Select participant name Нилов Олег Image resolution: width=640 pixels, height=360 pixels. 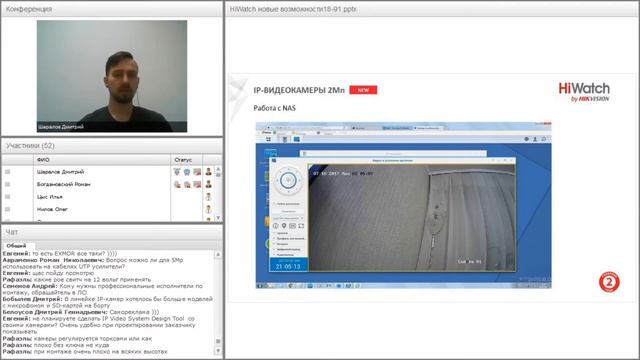tap(52, 209)
